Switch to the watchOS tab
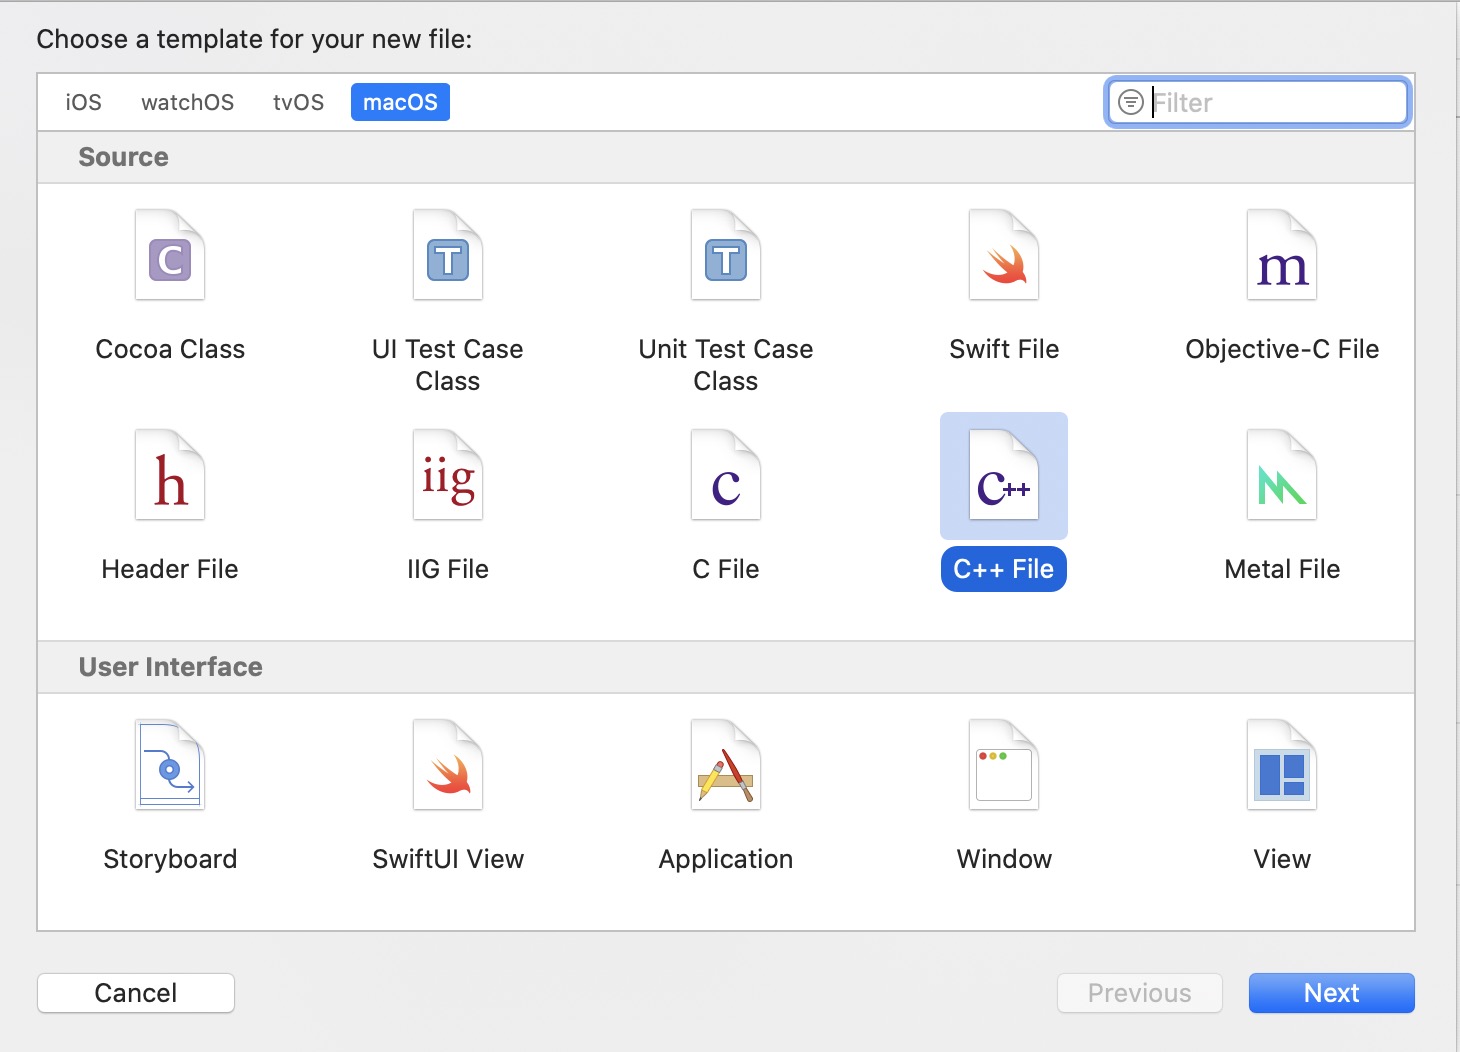 click(188, 102)
